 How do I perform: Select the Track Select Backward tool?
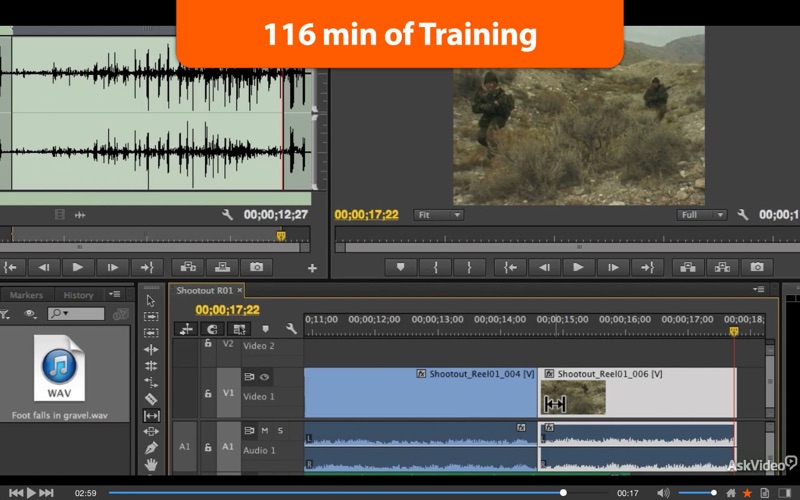tap(151, 333)
